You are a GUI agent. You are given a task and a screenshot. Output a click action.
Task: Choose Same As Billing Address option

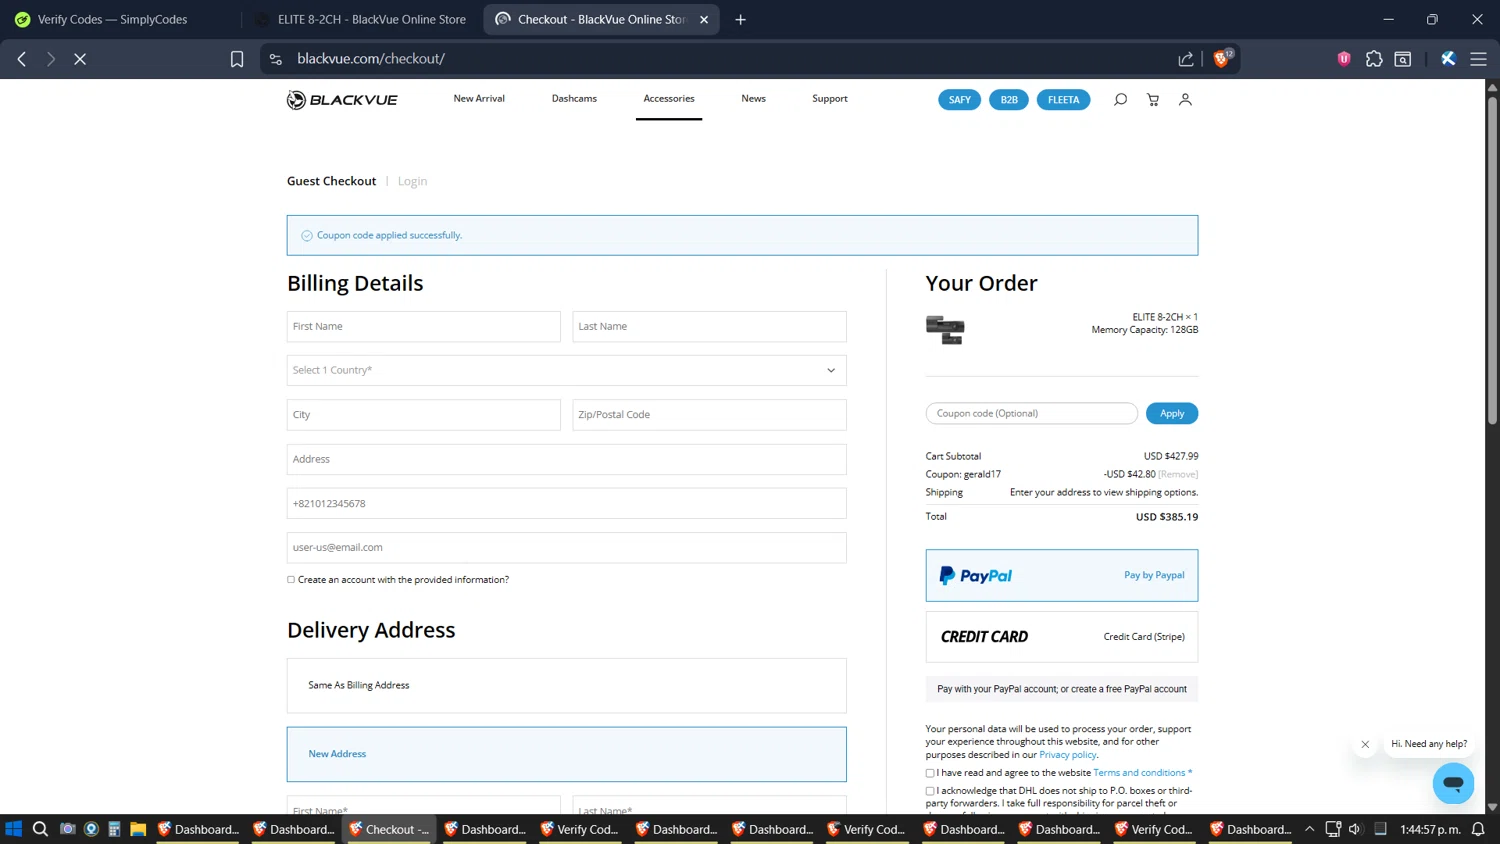pyautogui.click(x=567, y=685)
